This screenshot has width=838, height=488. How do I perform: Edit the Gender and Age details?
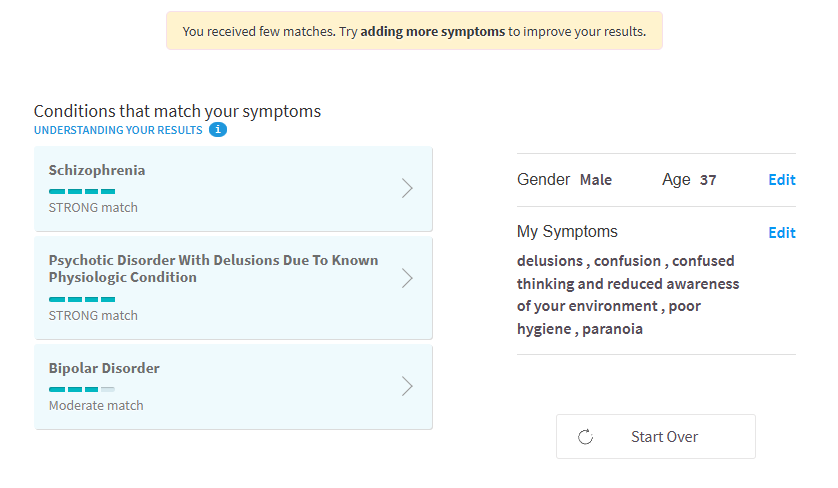click(x=782, y=180)
